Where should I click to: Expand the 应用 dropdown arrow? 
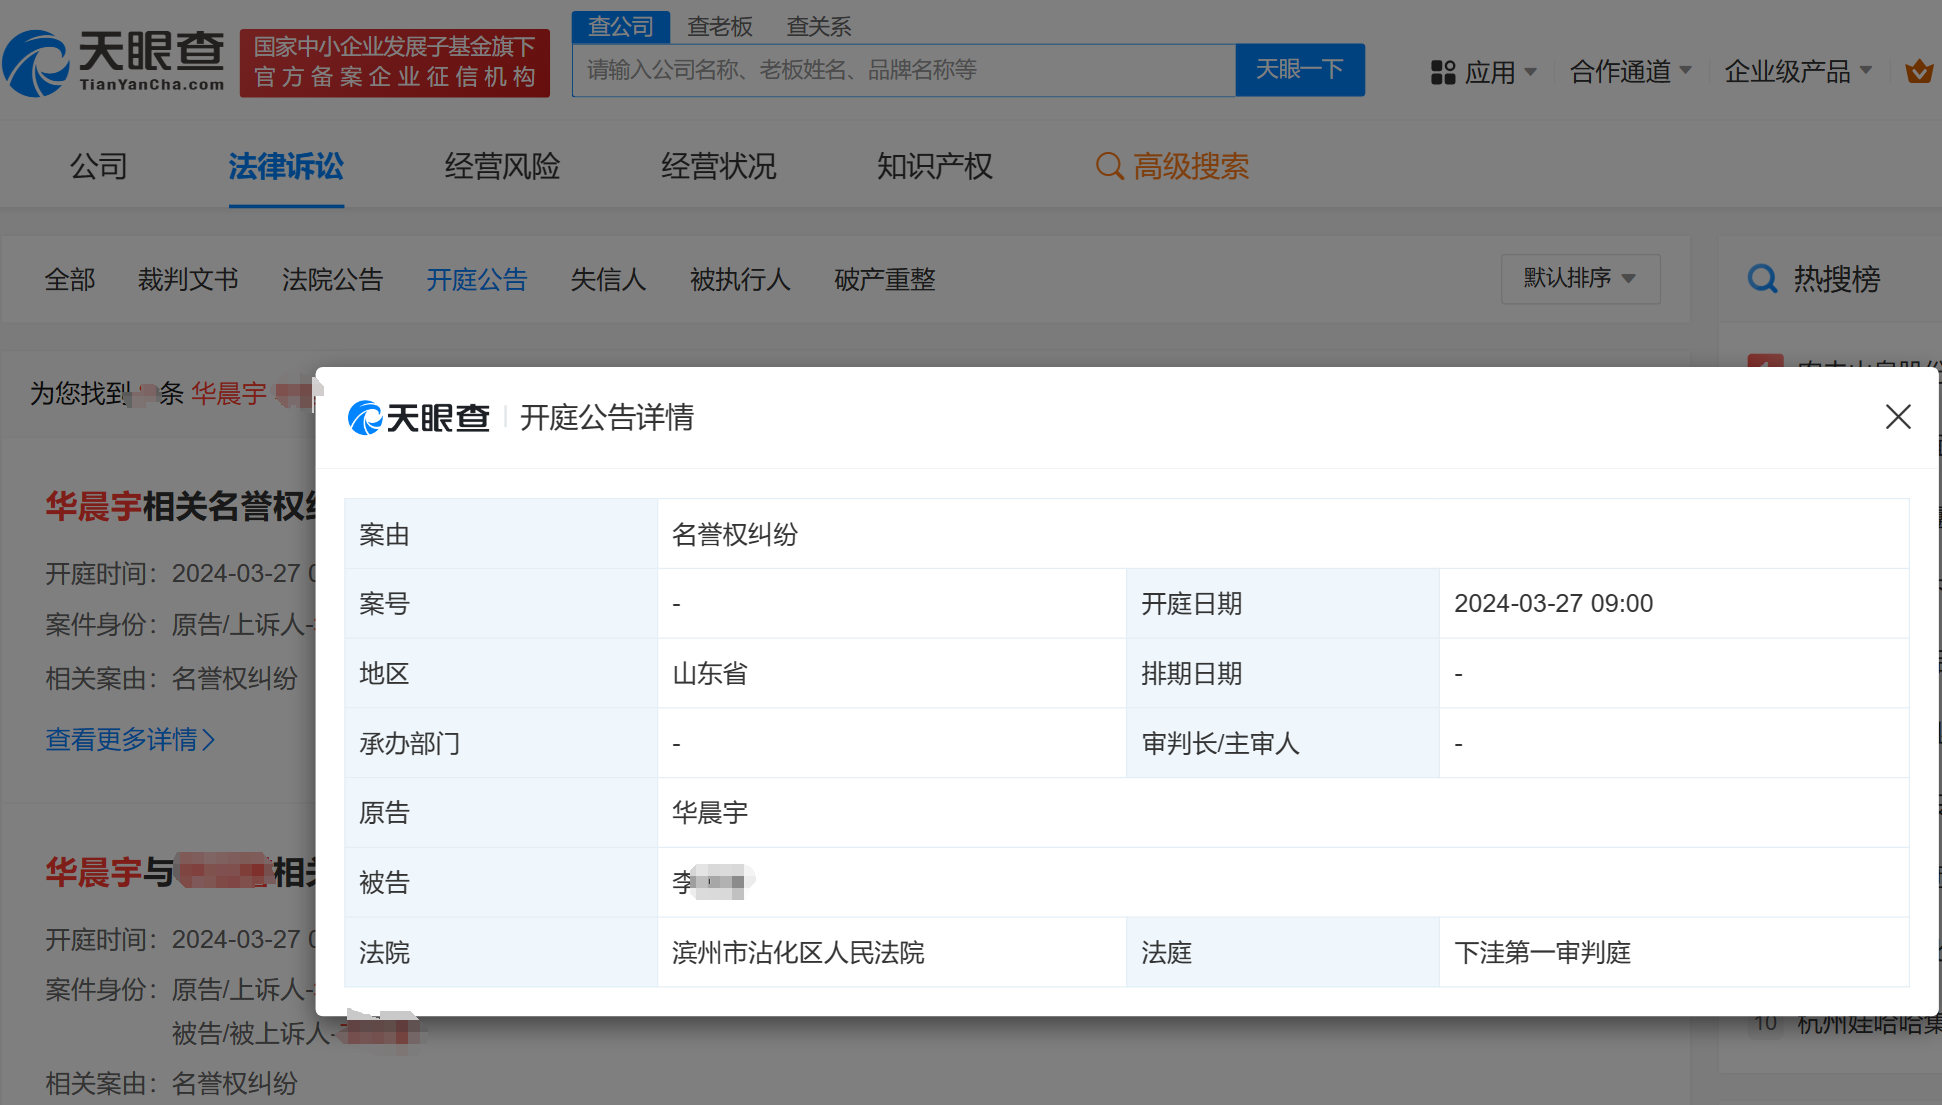pyautogui.click(x=1530, y=72)
